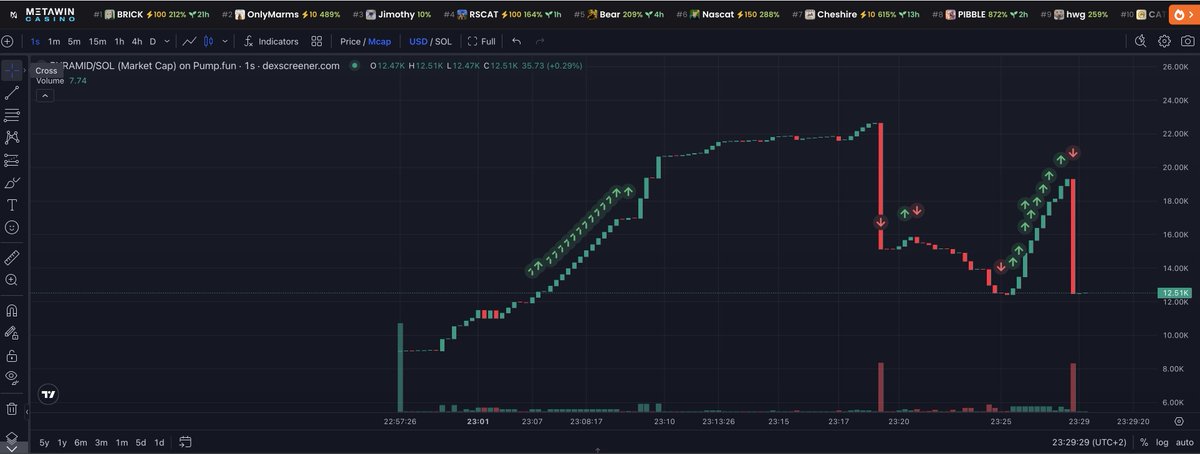The height and width of the screenshot is (454, 1200).
Task: Open the layout grid selector
Action: click(317, 41)
